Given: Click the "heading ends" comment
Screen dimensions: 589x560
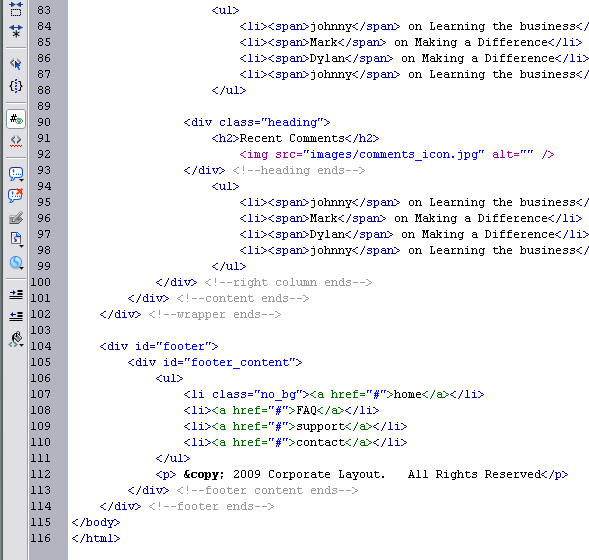Looking at the screenshot, I should click(x=299, y=171).
